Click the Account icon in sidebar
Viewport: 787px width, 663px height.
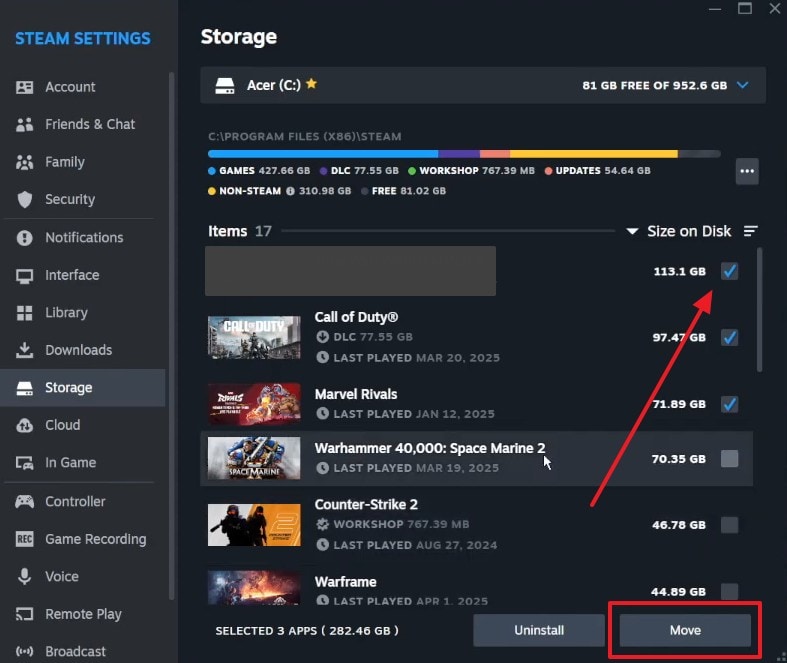pos(25,87)
